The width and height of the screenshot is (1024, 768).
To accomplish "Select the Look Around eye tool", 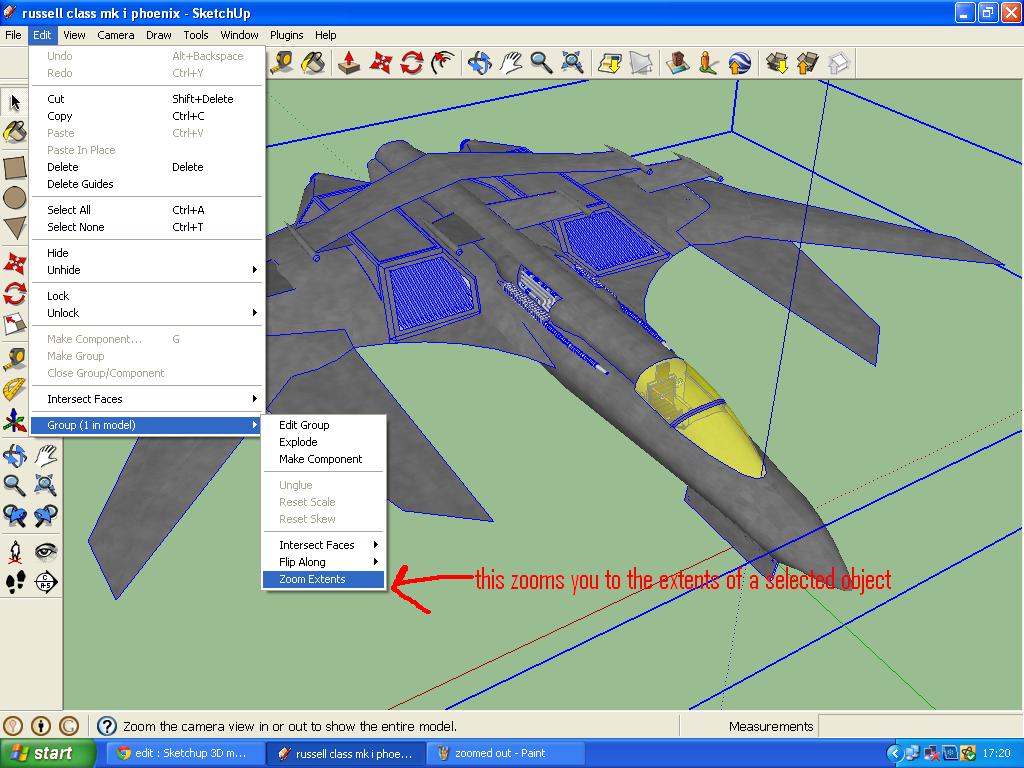I will [x=45, y=552].
